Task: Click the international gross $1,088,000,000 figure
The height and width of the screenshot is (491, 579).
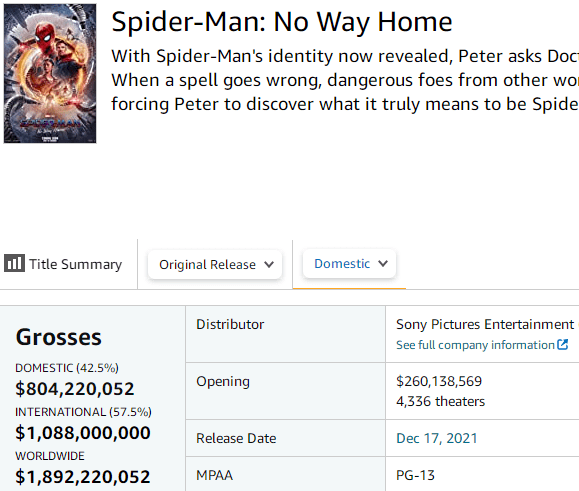Action: (83, 433)
